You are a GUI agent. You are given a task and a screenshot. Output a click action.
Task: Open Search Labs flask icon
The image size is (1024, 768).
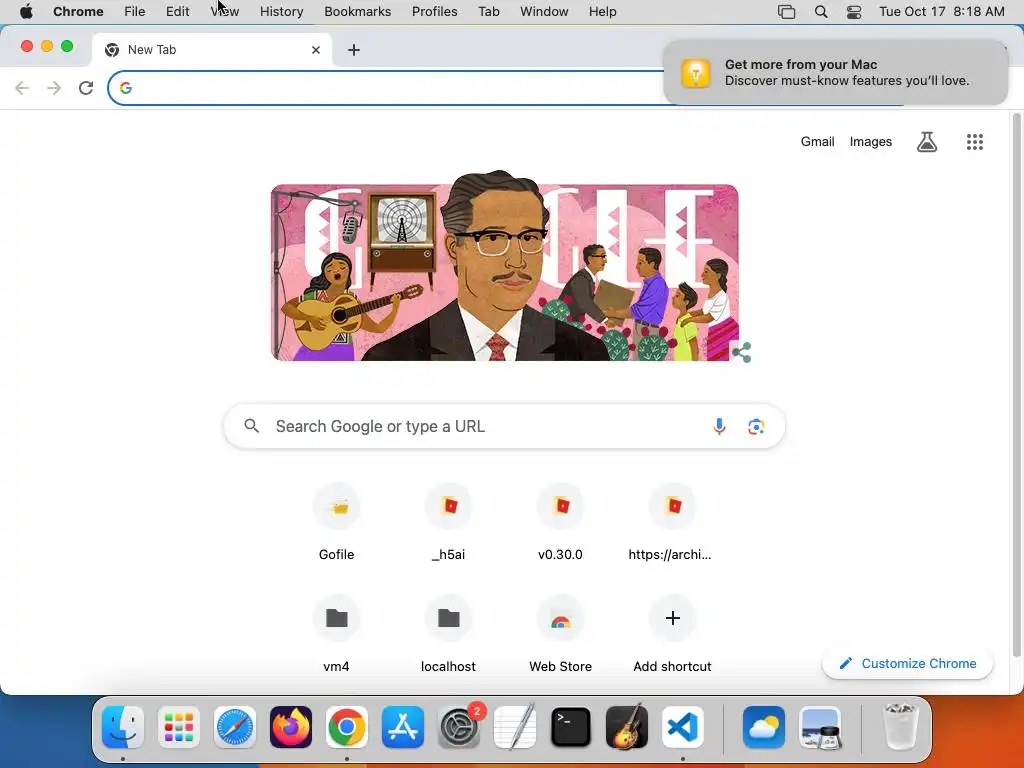click(x=927, y=142)
